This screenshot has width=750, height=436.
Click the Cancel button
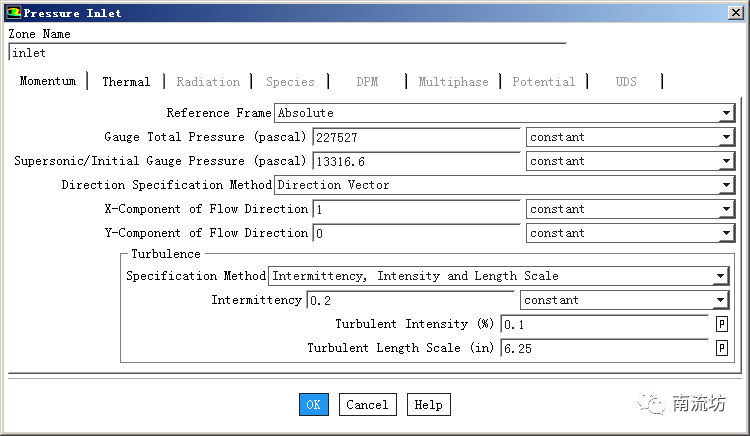(x=367, y=405)
